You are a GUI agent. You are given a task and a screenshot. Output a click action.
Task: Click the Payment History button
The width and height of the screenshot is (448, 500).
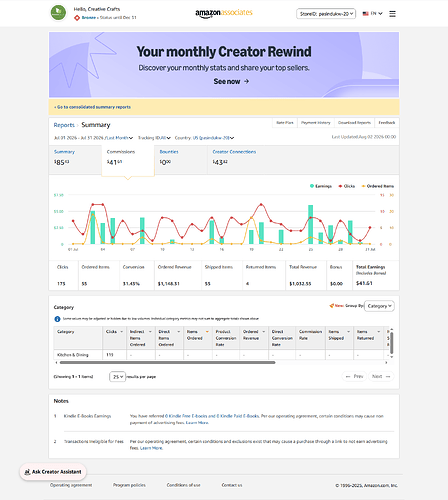point(316,123)
